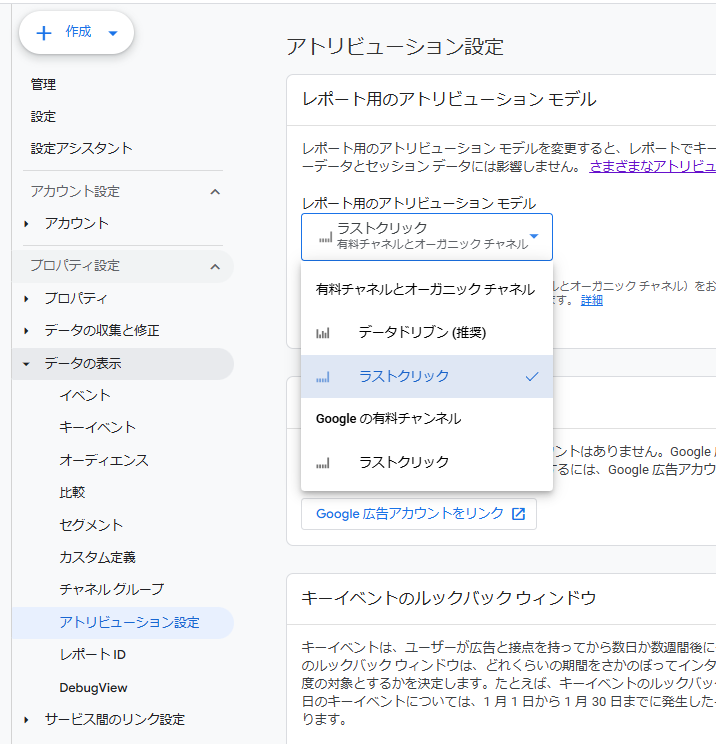Choose ラストクリック under Google の有料チャンネル
Viewport: 716px width, 744px height.
[x=404, y=462]
